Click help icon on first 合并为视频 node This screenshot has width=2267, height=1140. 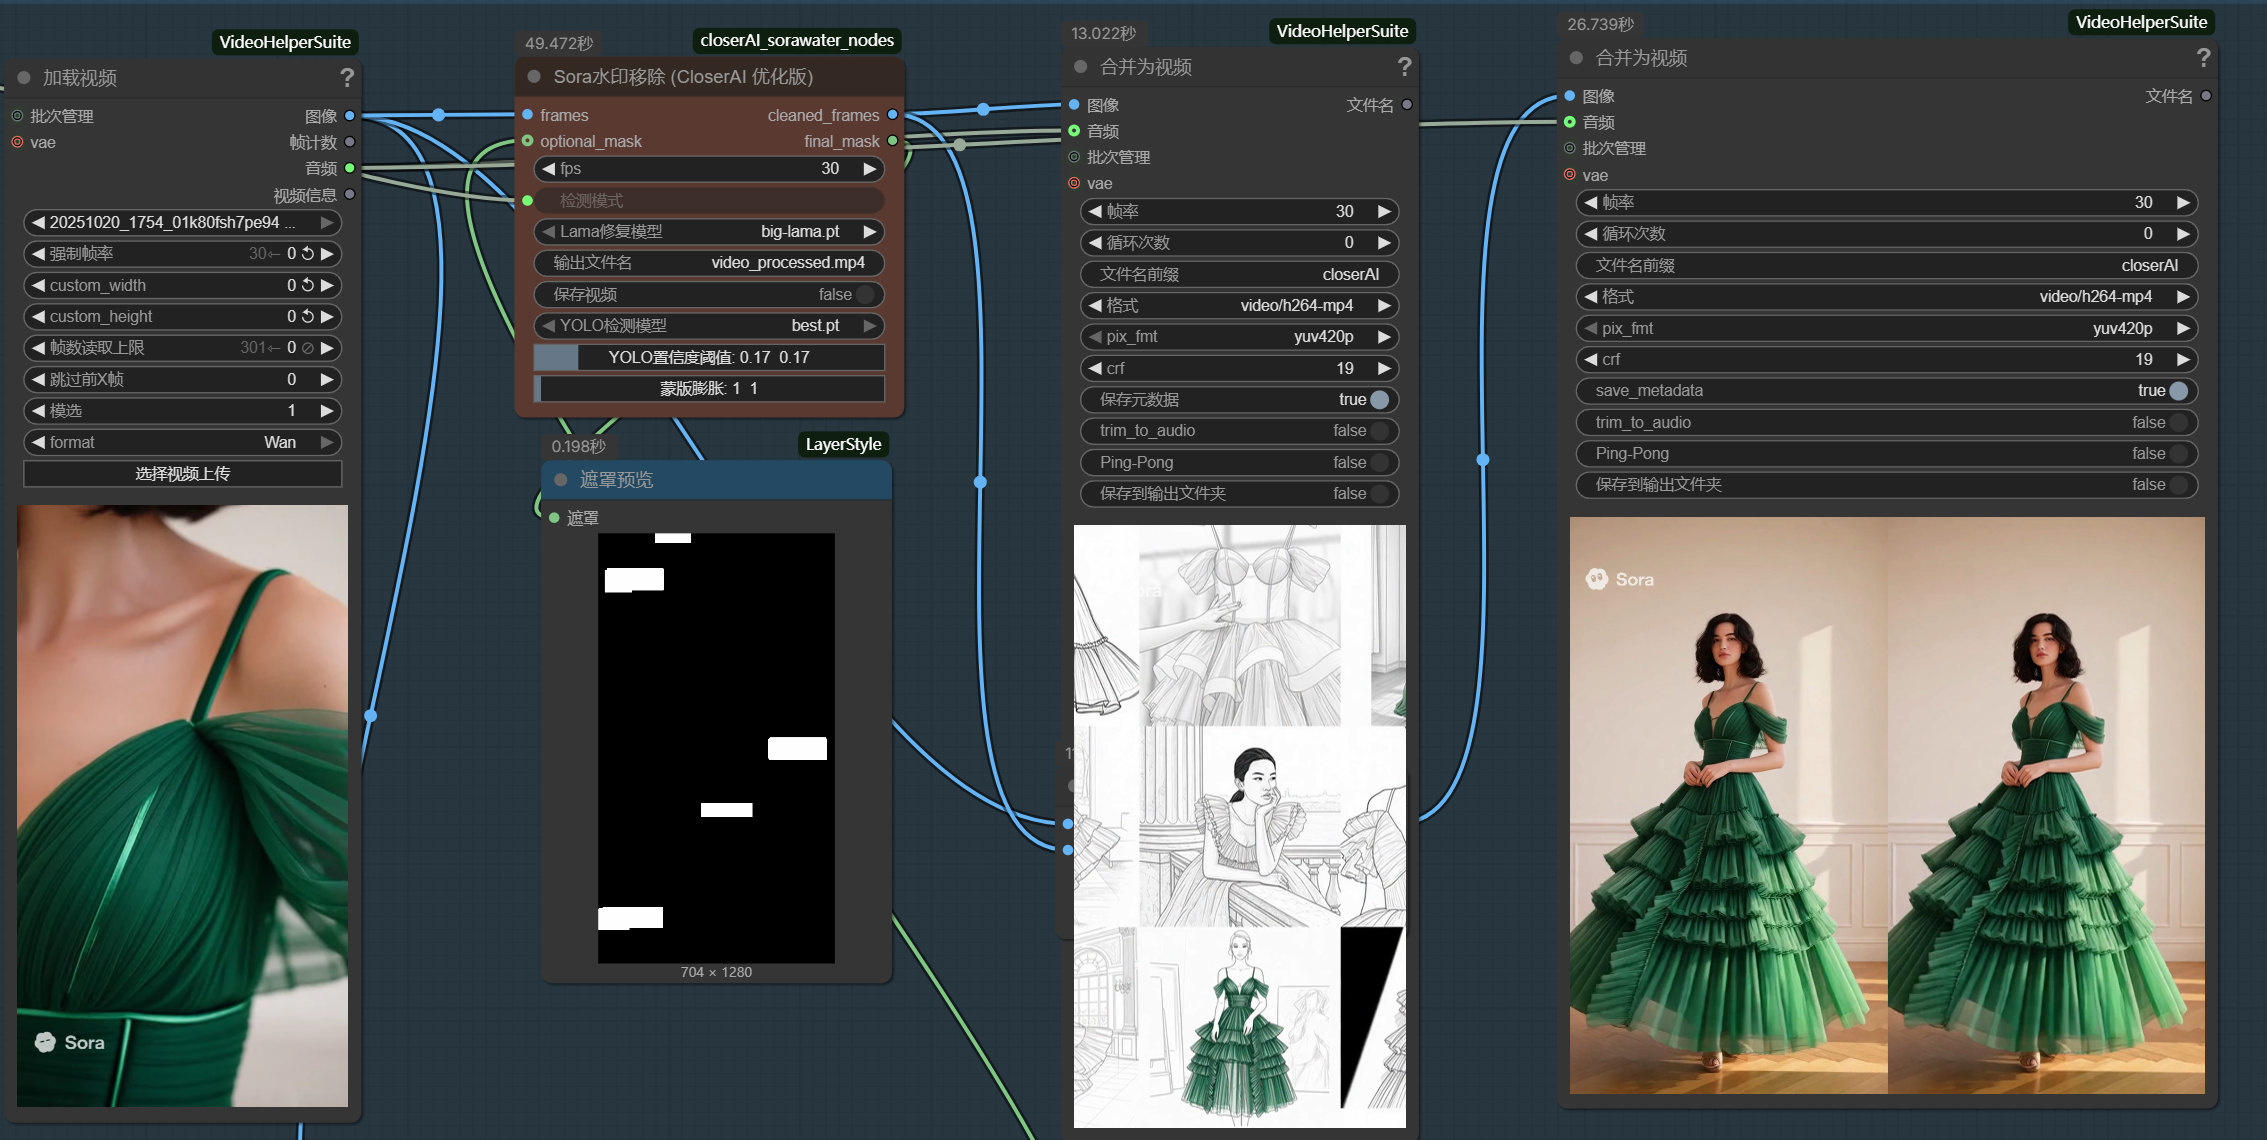tap(1404, 67)
